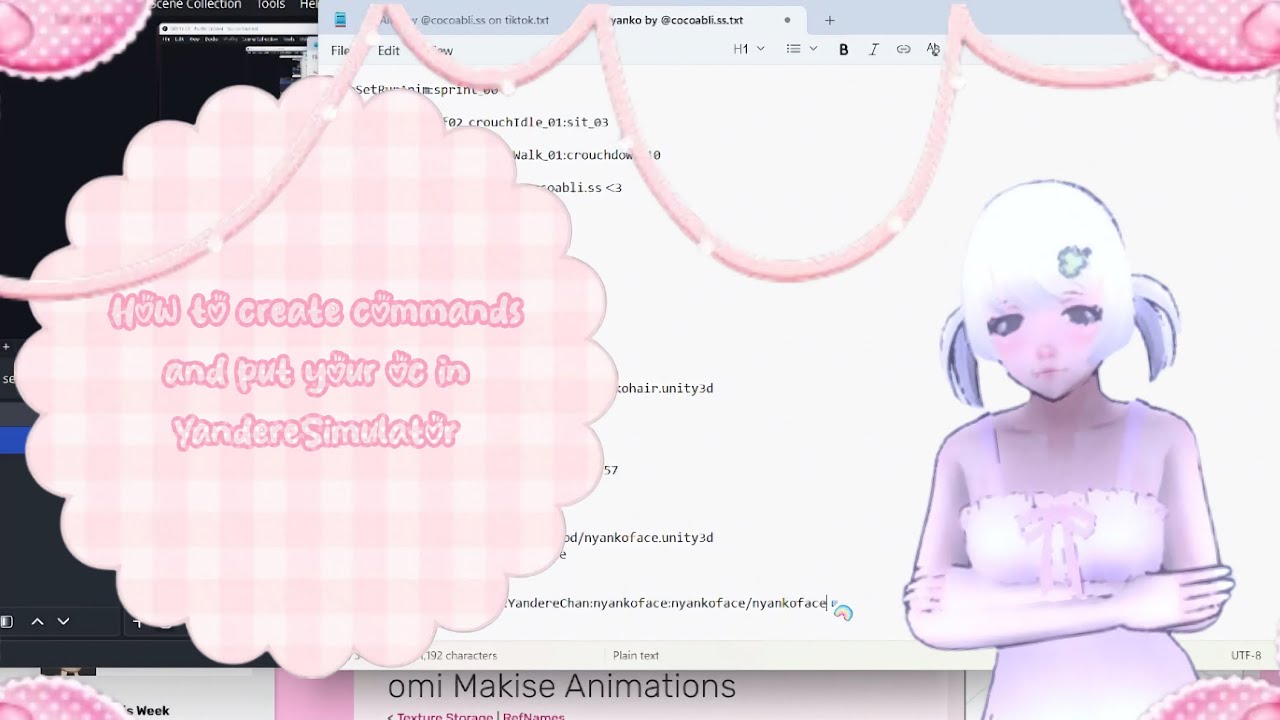Click line ending nyankoface/nyankoface
The image size is (1280, 720).
point(667,603)
